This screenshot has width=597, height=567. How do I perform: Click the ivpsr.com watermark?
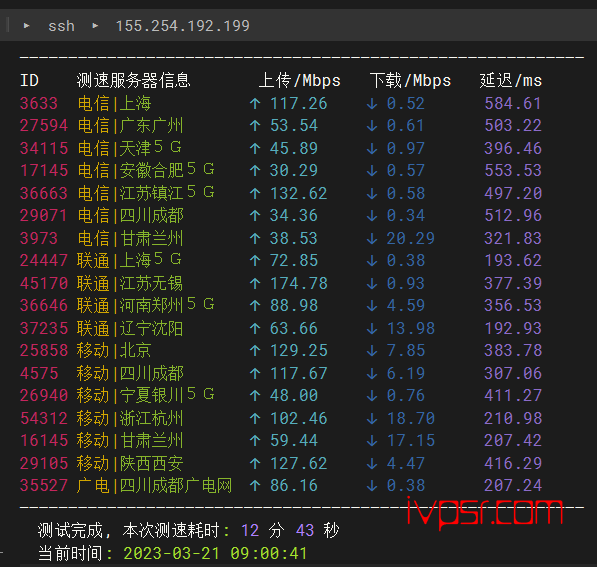[485, 512]
